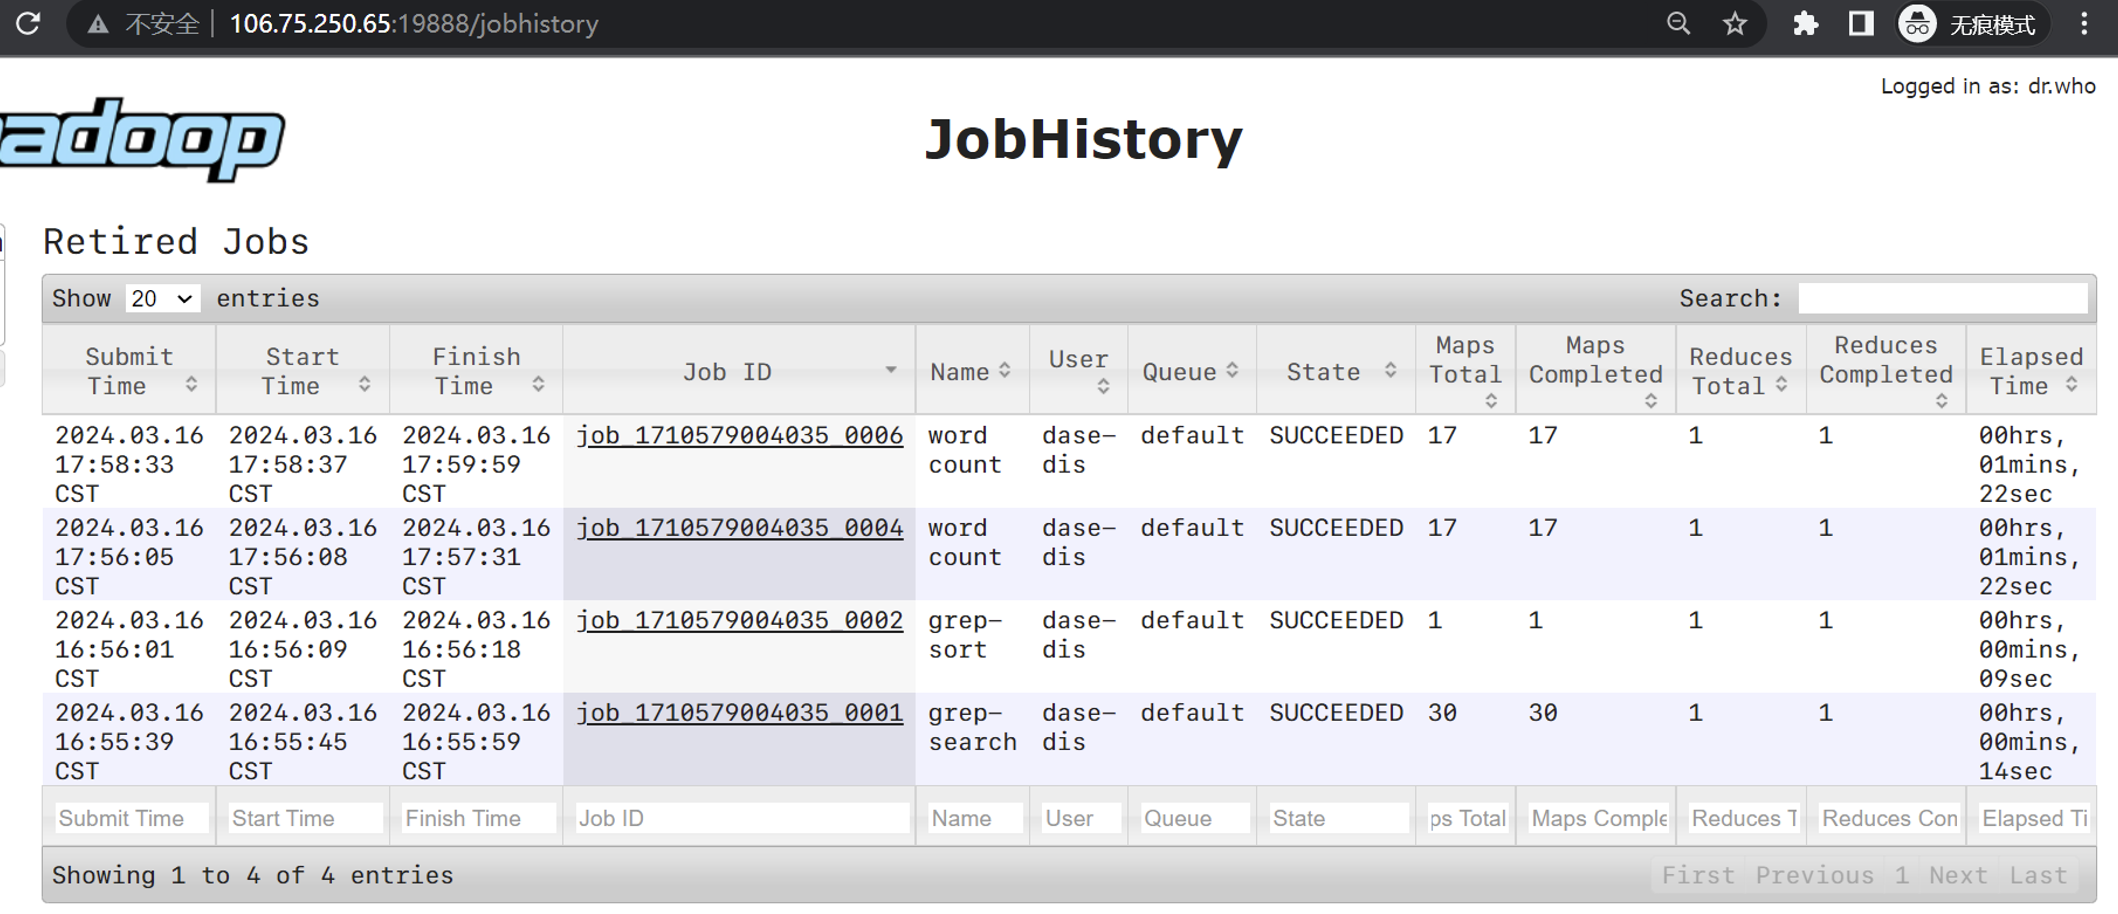The height and width of the screenshot is (914, 2118).
Task: Click the incognito mode profile icon
Action: click(1917, 24)
